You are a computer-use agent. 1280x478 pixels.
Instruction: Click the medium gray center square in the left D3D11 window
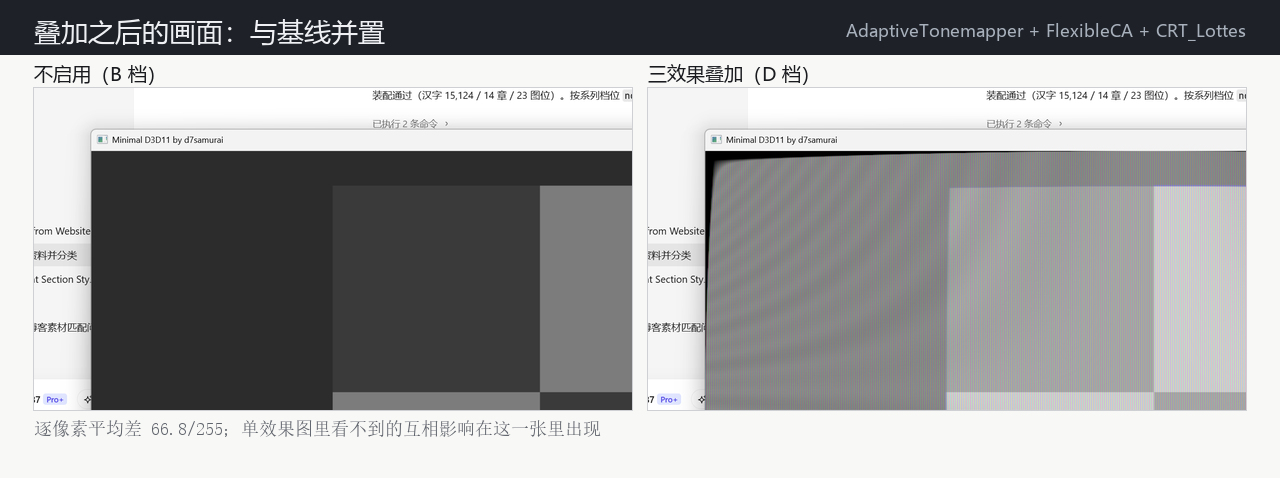(x=436, y=288)
